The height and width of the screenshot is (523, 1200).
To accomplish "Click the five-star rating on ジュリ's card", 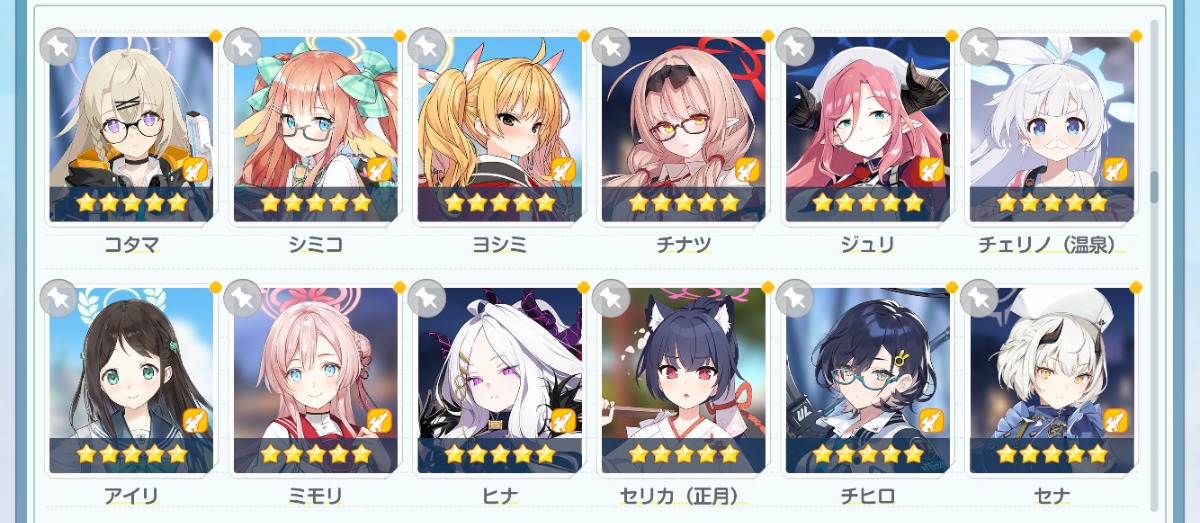I will coord(867,203).
